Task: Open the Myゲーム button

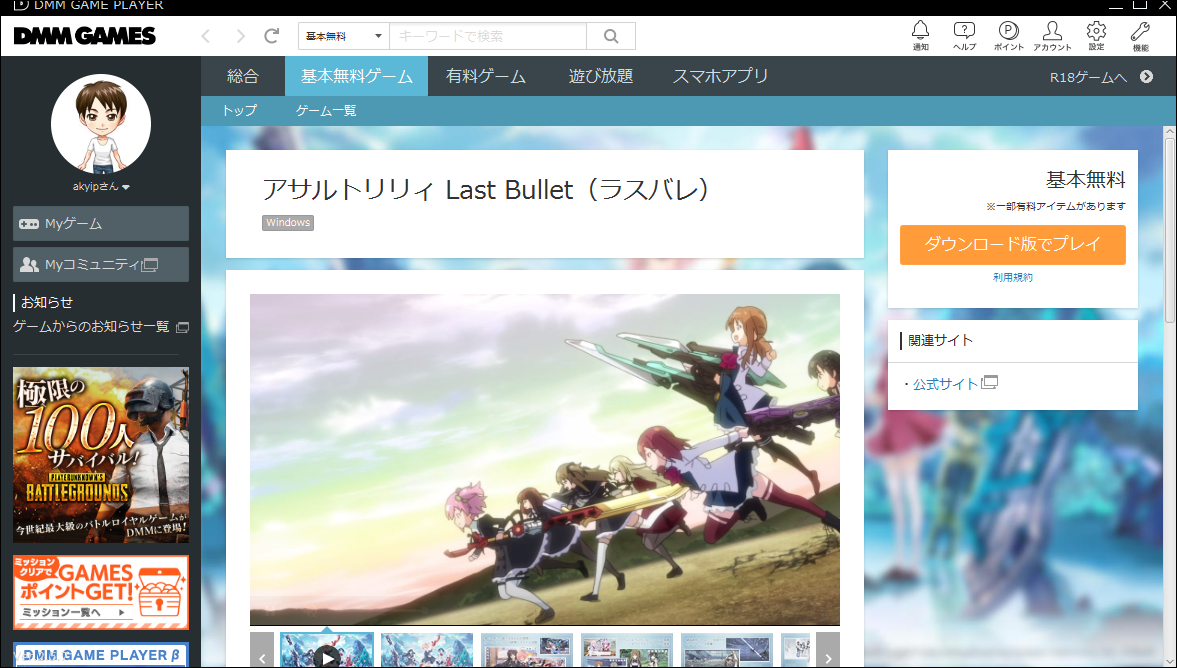Action: 101,224
